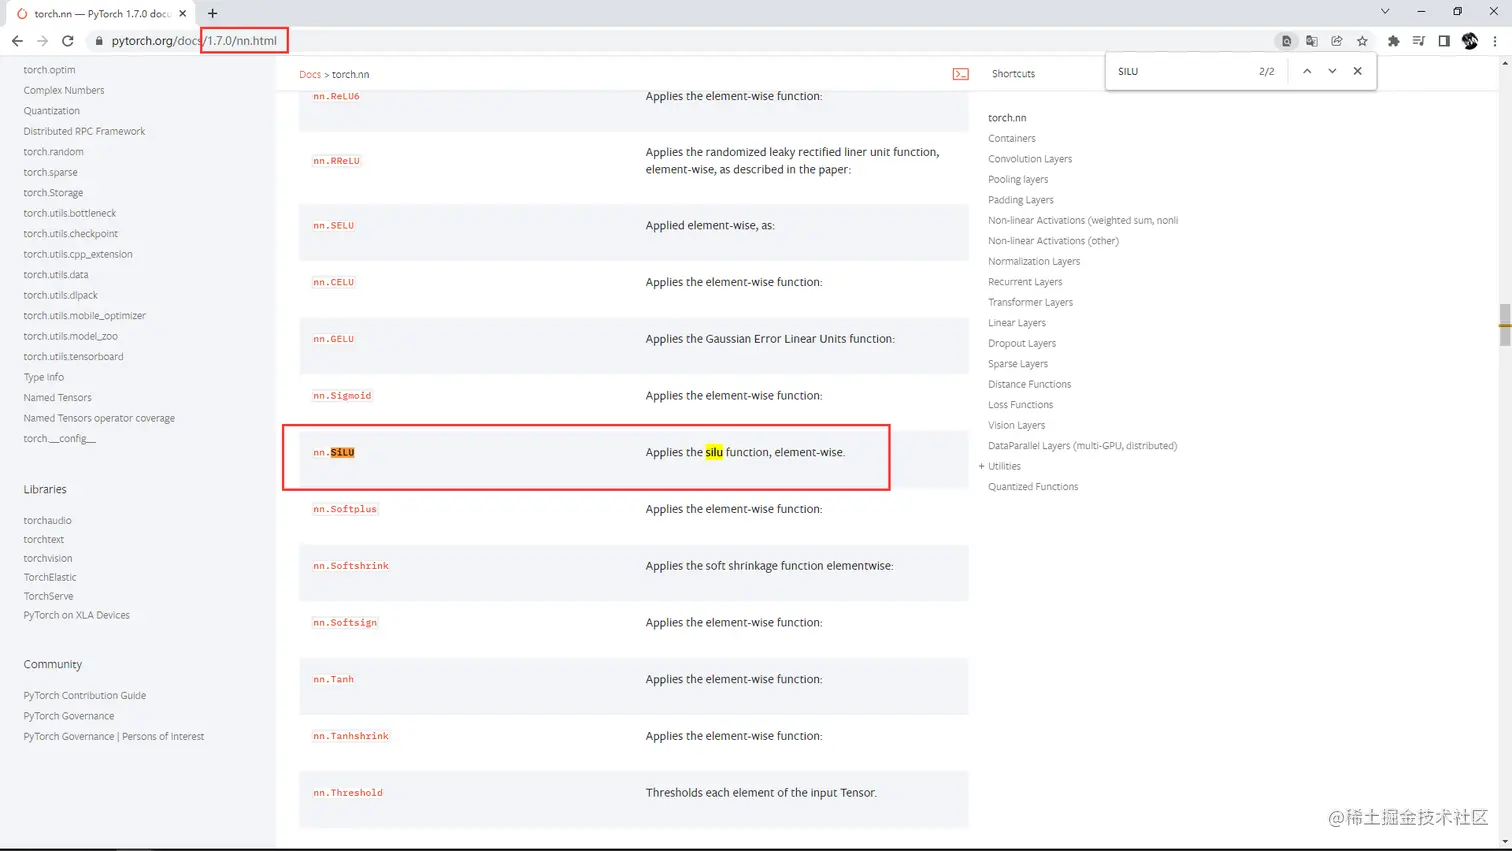The height and width of the screenshot is (851, 1512).
Task: Open the tab search chevron
Action: [x=1385, y=12]
